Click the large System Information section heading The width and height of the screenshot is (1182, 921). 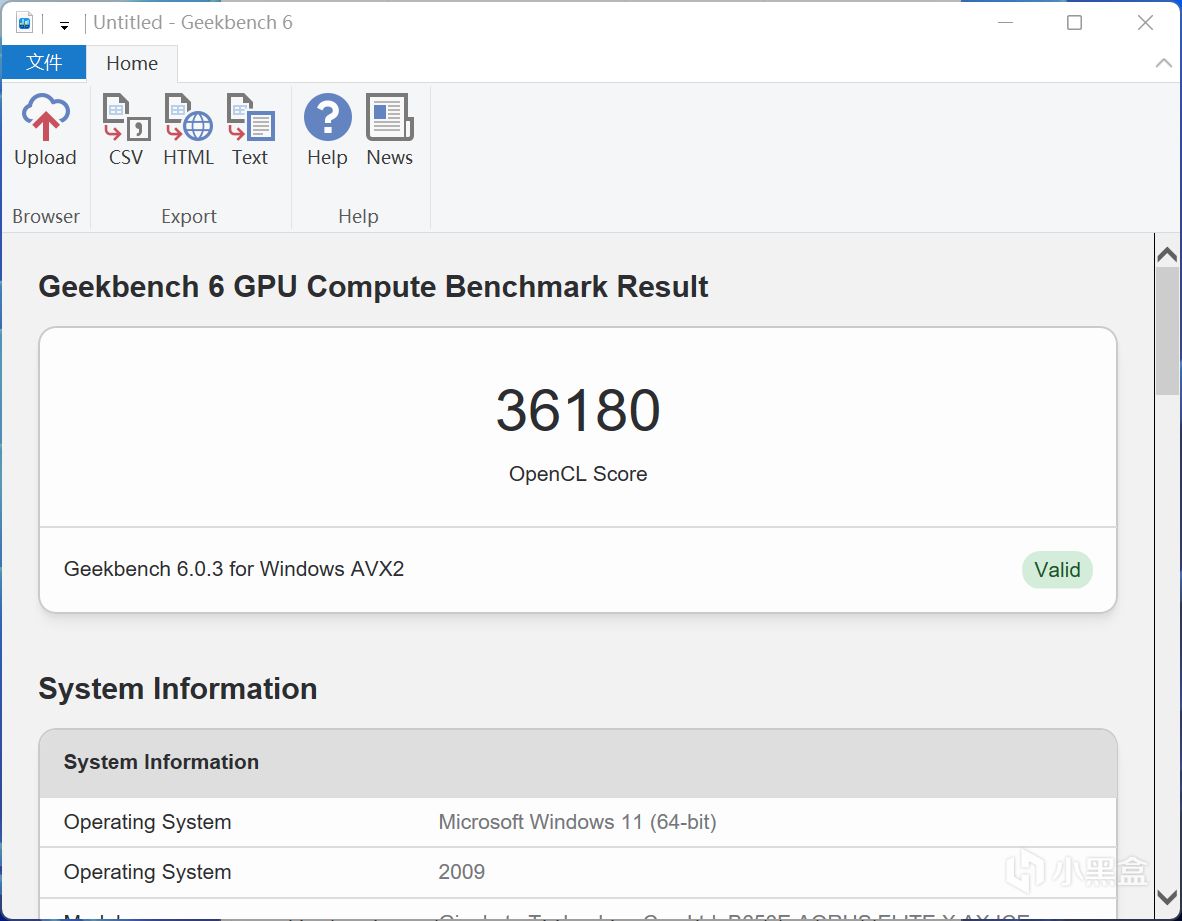[x=178, y=689]
